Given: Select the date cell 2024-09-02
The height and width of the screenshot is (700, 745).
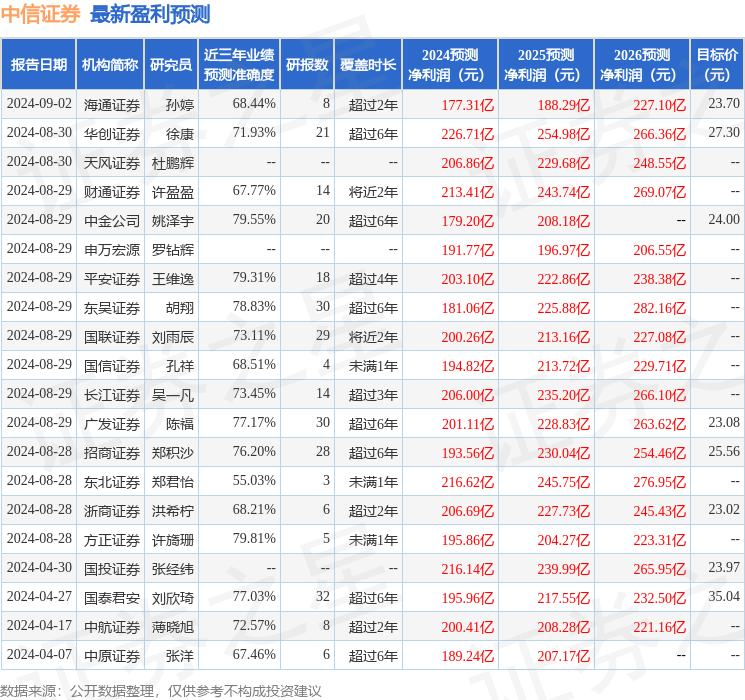Looking at the screenshot, I should [x=39, y=104].
